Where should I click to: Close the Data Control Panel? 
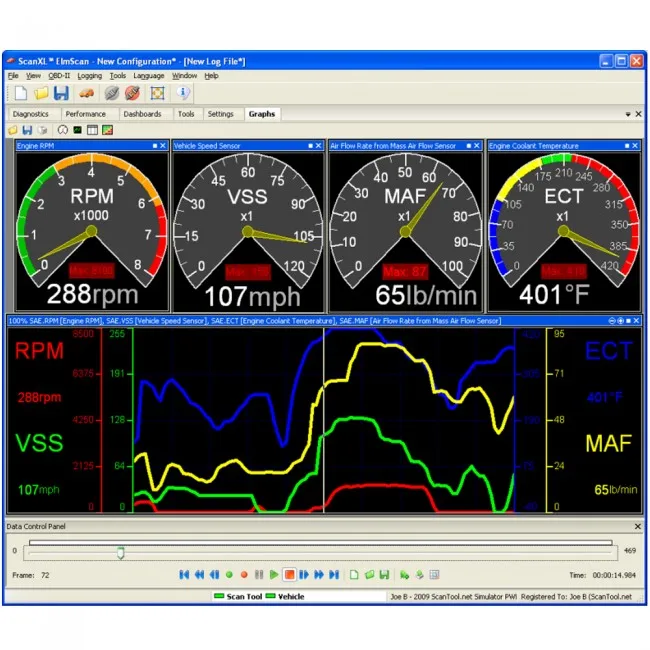click(x=638, y=526)
